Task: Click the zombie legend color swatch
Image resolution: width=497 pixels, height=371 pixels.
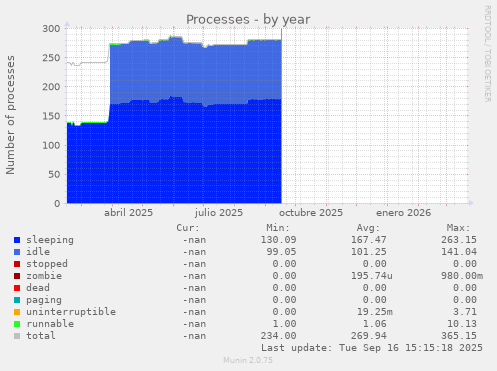Action: [17, 276]
